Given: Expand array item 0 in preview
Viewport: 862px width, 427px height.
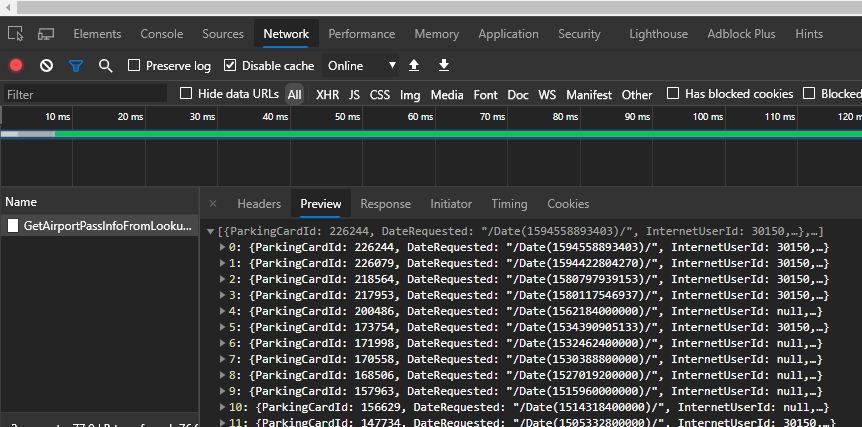Looking at the screenshot, I should (223, 247).
